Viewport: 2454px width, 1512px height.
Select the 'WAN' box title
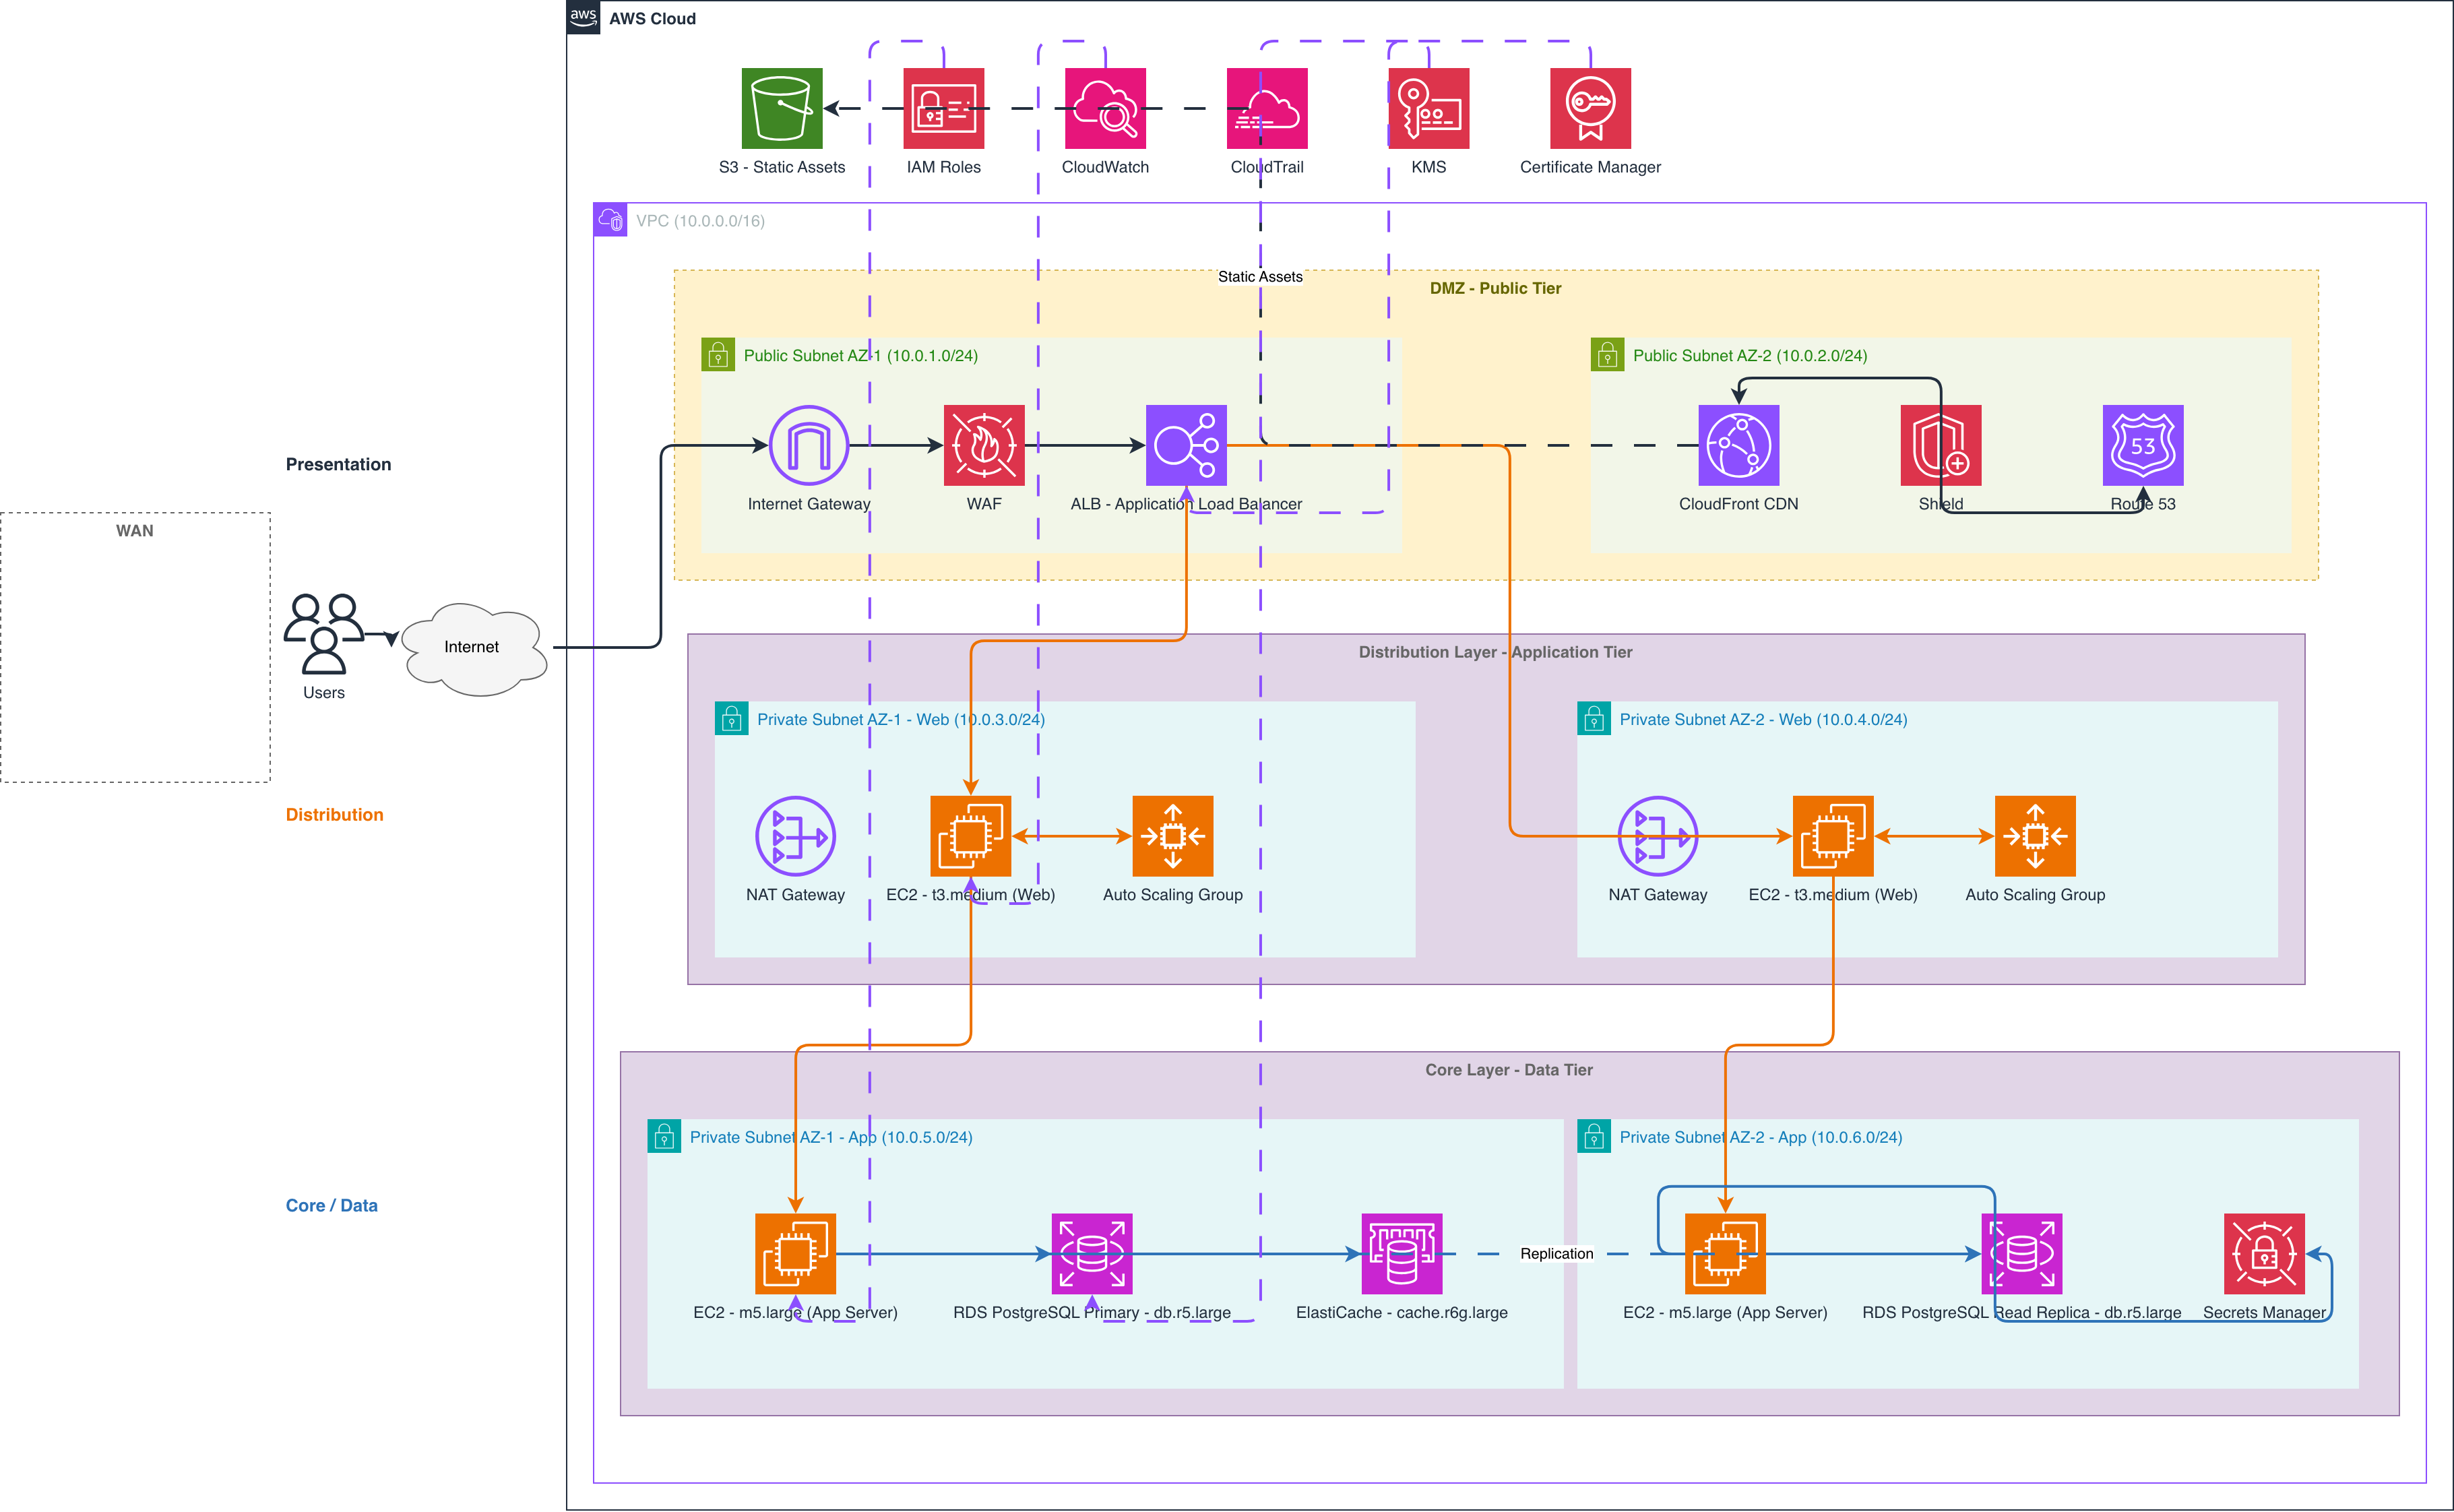click(135, 531)
